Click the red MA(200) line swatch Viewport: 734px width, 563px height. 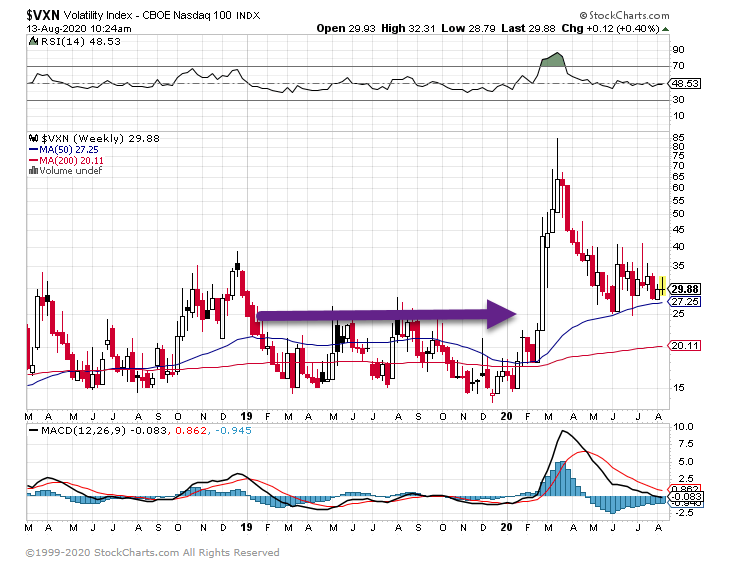tap(33, 161)
